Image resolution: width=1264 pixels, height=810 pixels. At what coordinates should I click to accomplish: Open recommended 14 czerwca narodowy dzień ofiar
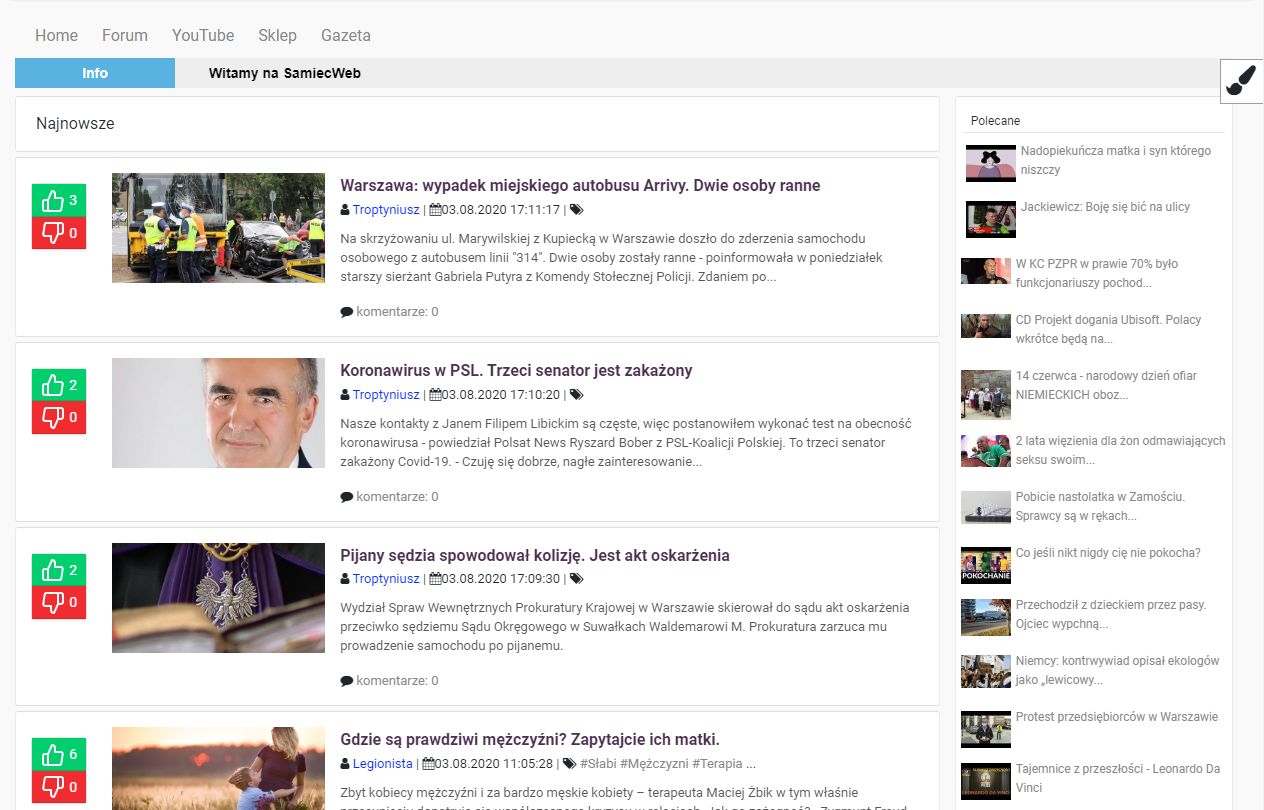pos(1106,385)
